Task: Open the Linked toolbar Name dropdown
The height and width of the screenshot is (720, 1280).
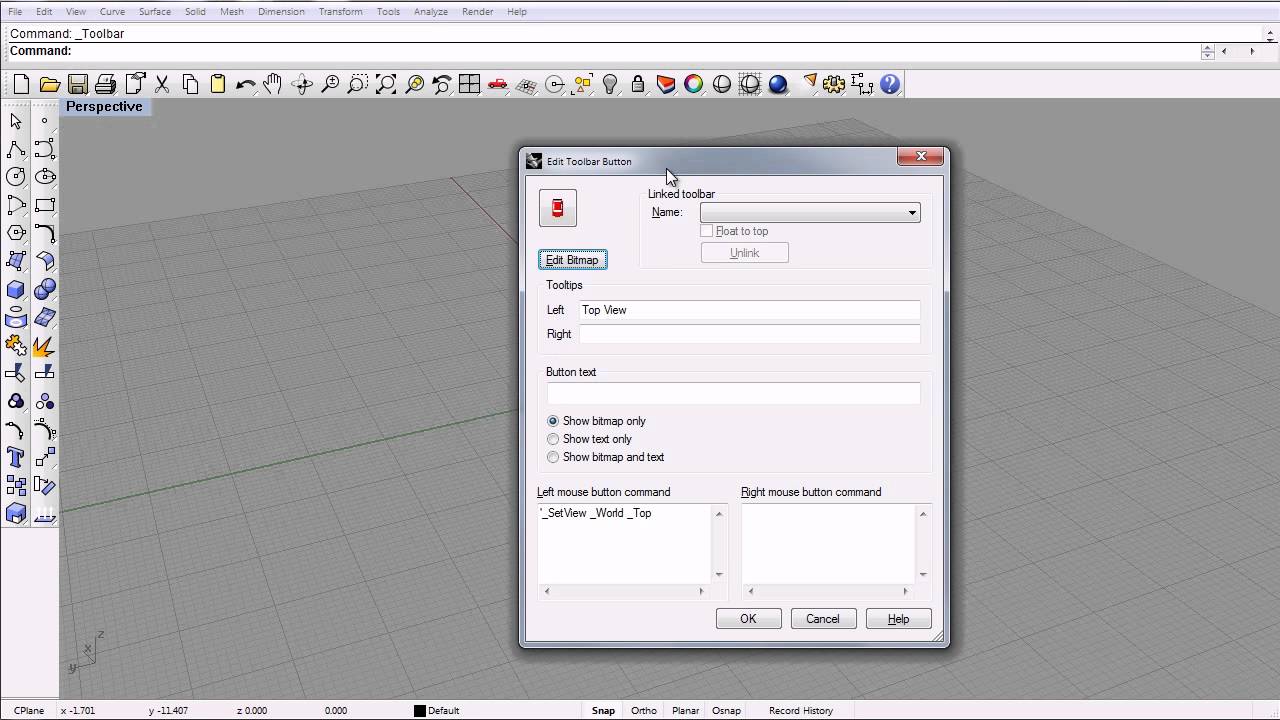Action: tap(810, 212)
